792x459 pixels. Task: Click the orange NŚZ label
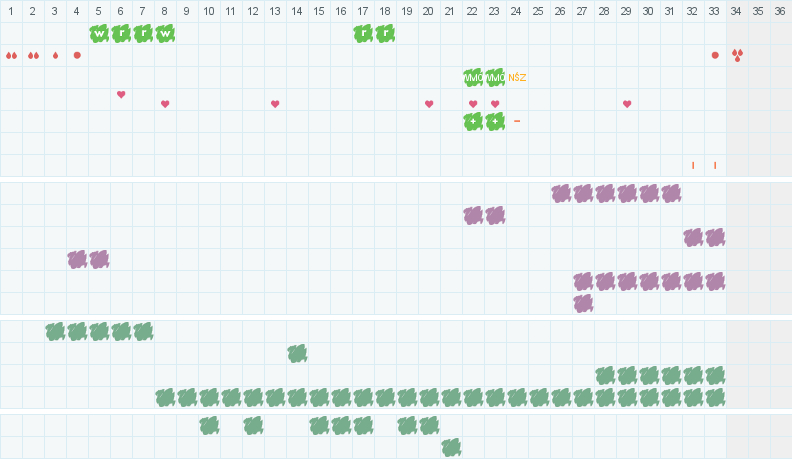coord(517,77)
